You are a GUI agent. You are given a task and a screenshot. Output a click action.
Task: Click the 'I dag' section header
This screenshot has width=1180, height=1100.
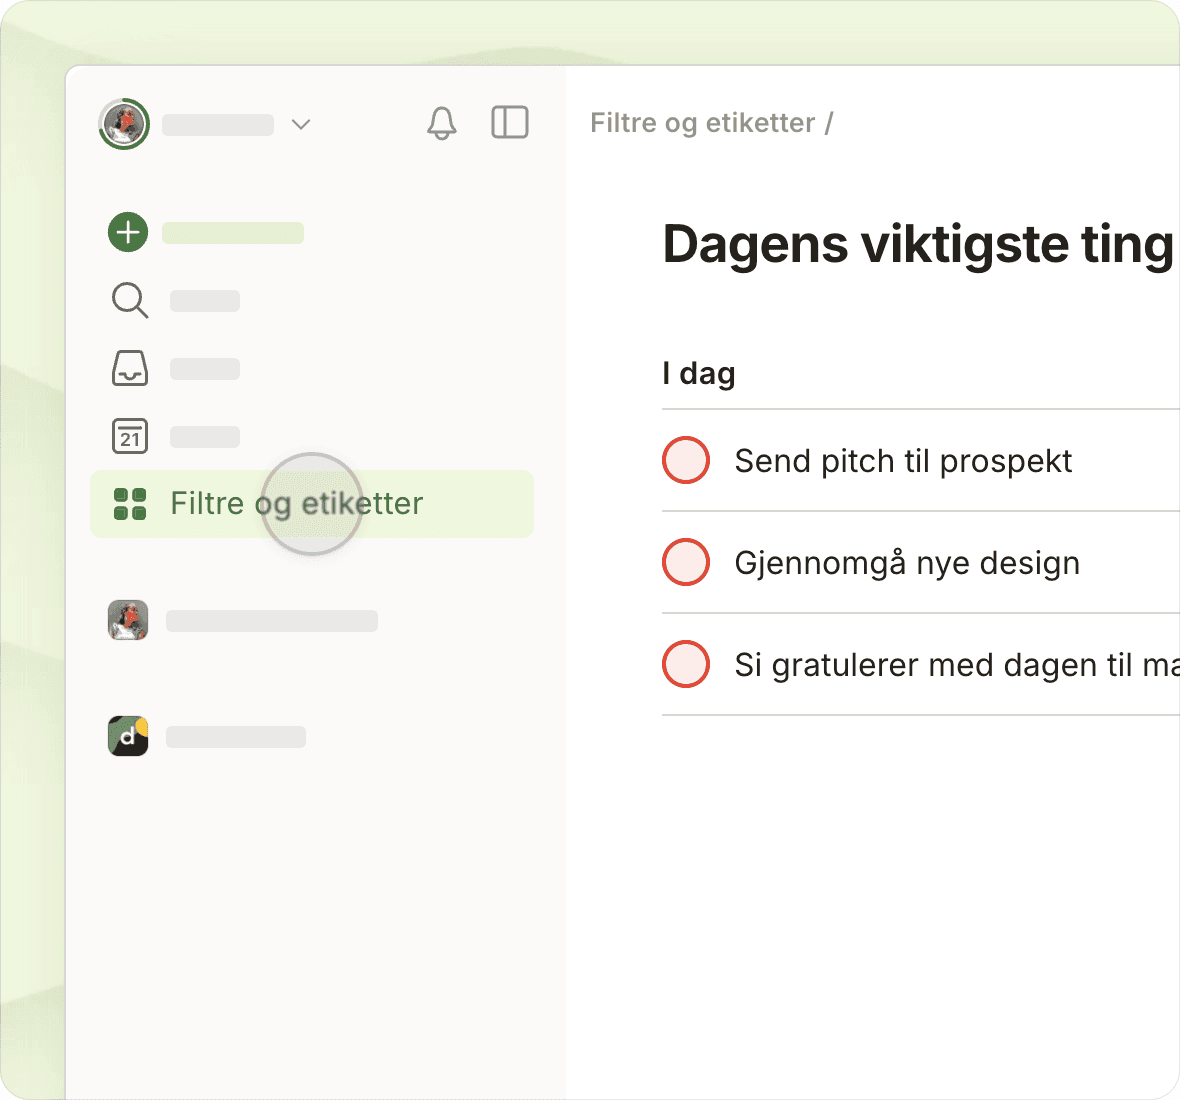click(699, 374)
